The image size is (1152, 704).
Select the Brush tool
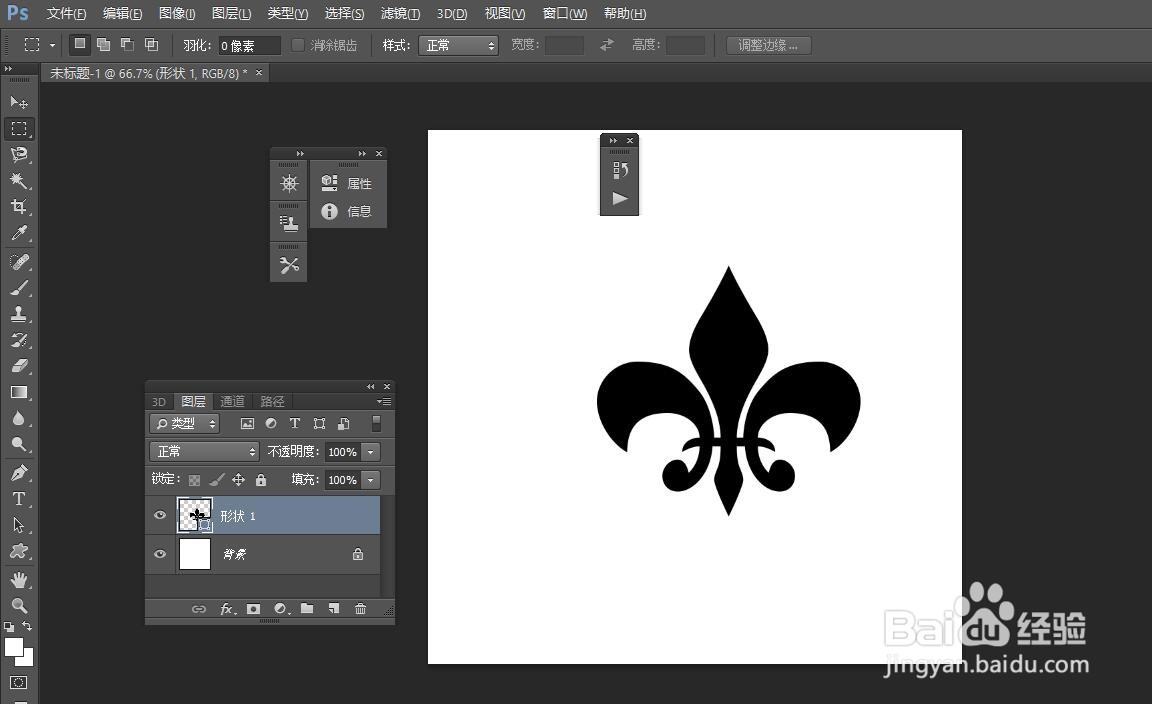click(x=19, y=287)
